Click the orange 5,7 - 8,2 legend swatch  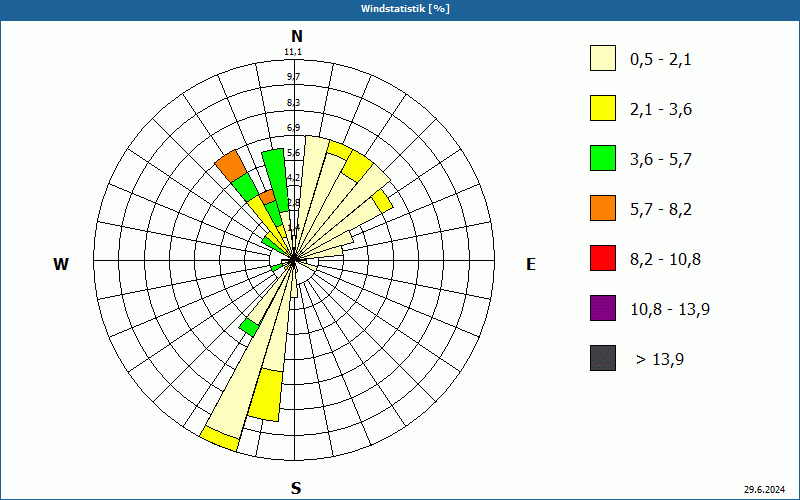(603, 208)
